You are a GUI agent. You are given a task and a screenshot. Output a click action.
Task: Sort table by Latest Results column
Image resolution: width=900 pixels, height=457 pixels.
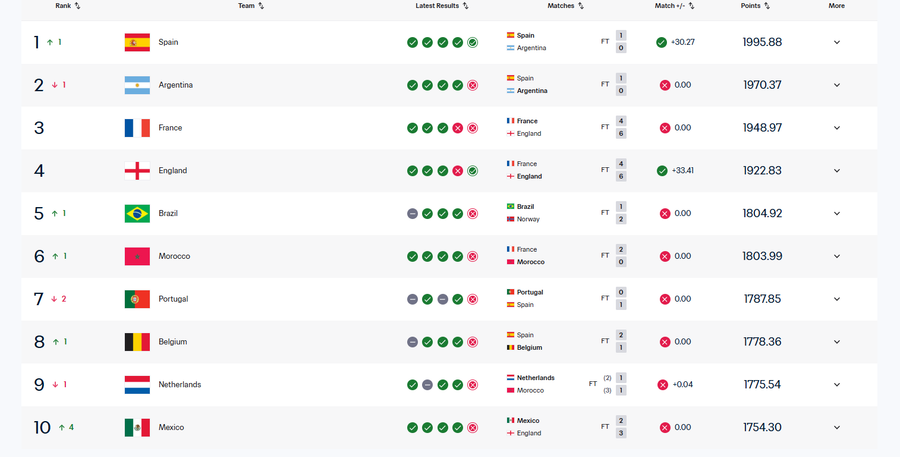pos(442,6)
